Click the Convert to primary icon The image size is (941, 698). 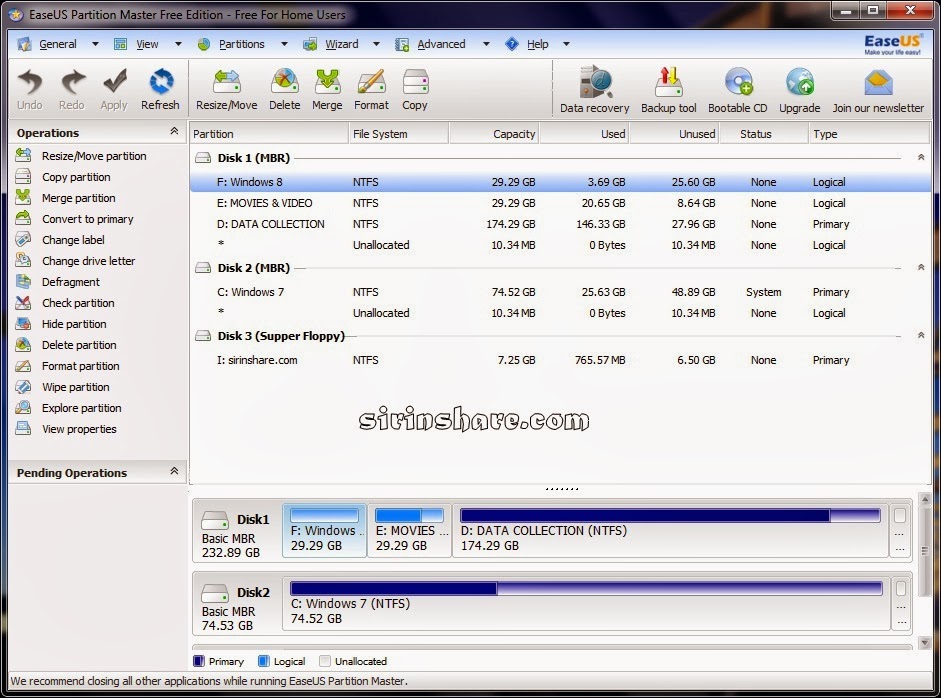(x=23, y=218)
